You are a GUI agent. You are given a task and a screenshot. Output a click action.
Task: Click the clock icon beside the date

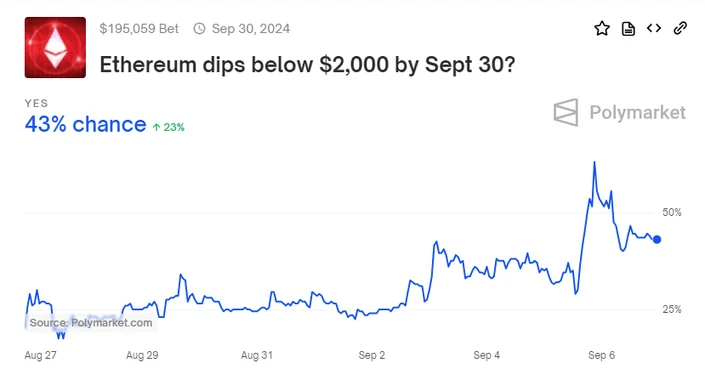coord(199,29)
